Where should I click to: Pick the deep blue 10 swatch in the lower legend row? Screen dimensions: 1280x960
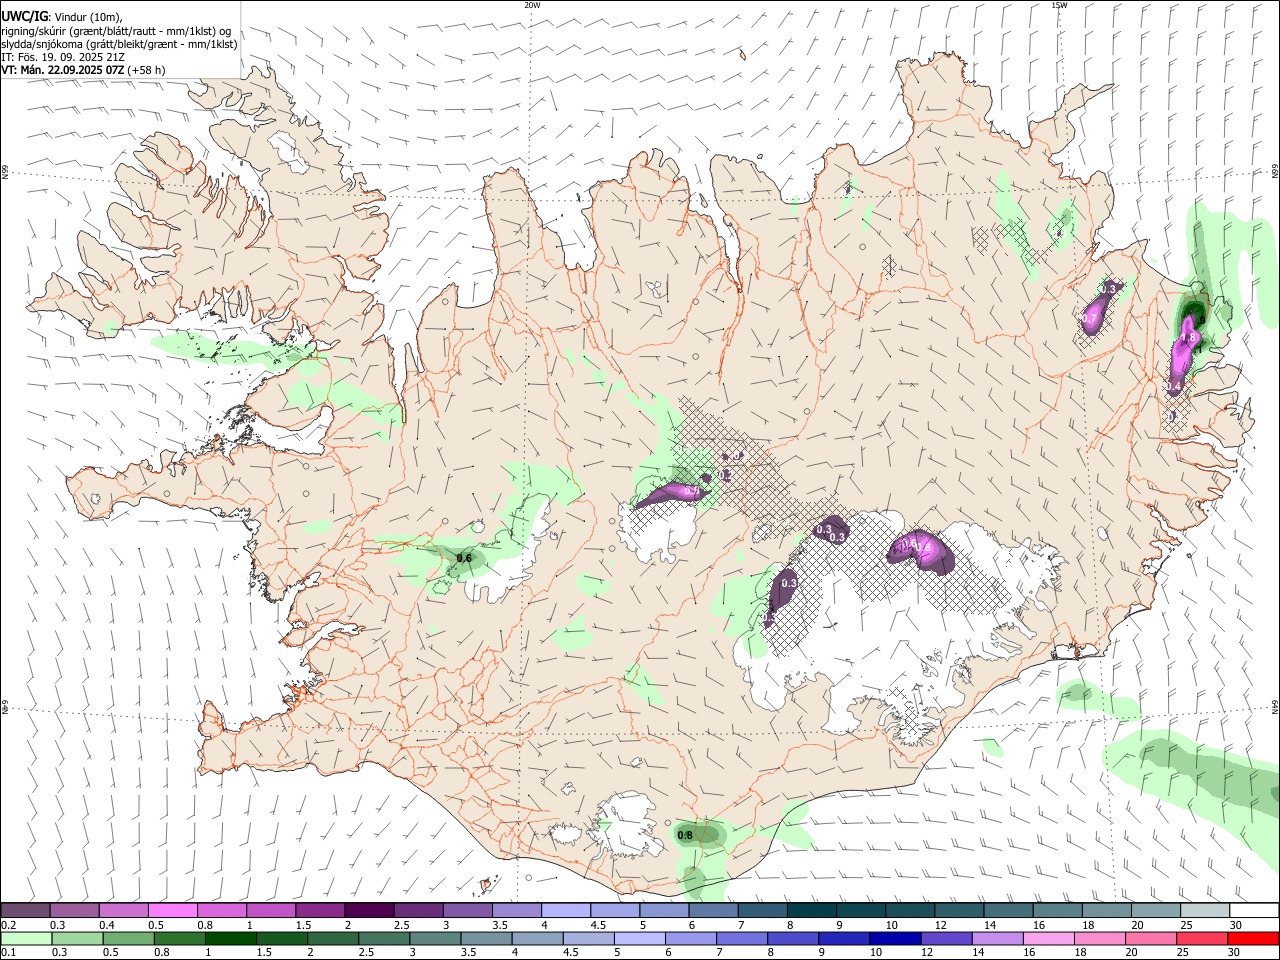point(894,938)
